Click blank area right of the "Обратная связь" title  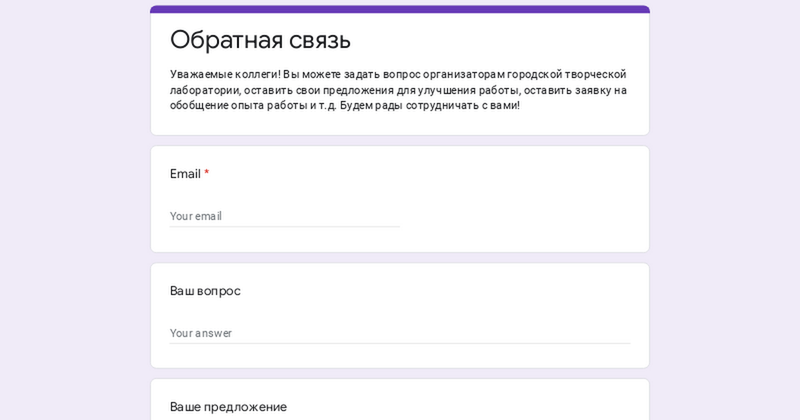click(x=500, y=40)
